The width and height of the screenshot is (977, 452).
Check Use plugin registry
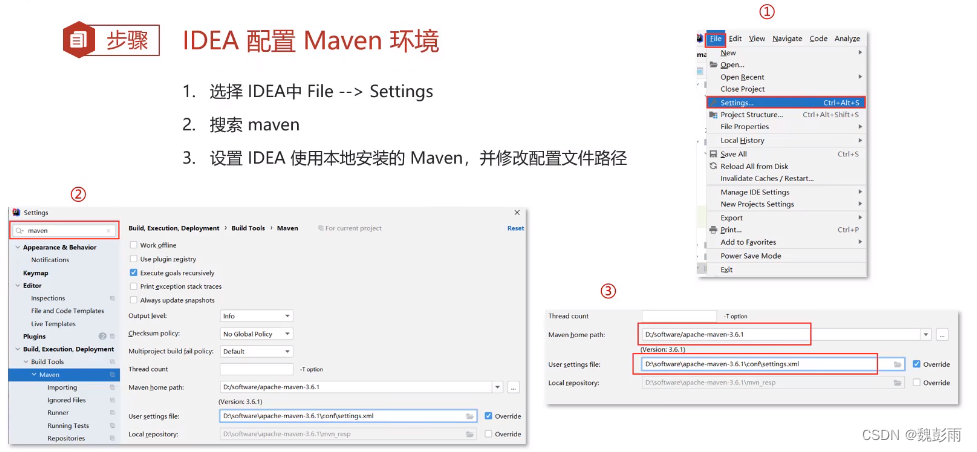(x=133, y=259)
